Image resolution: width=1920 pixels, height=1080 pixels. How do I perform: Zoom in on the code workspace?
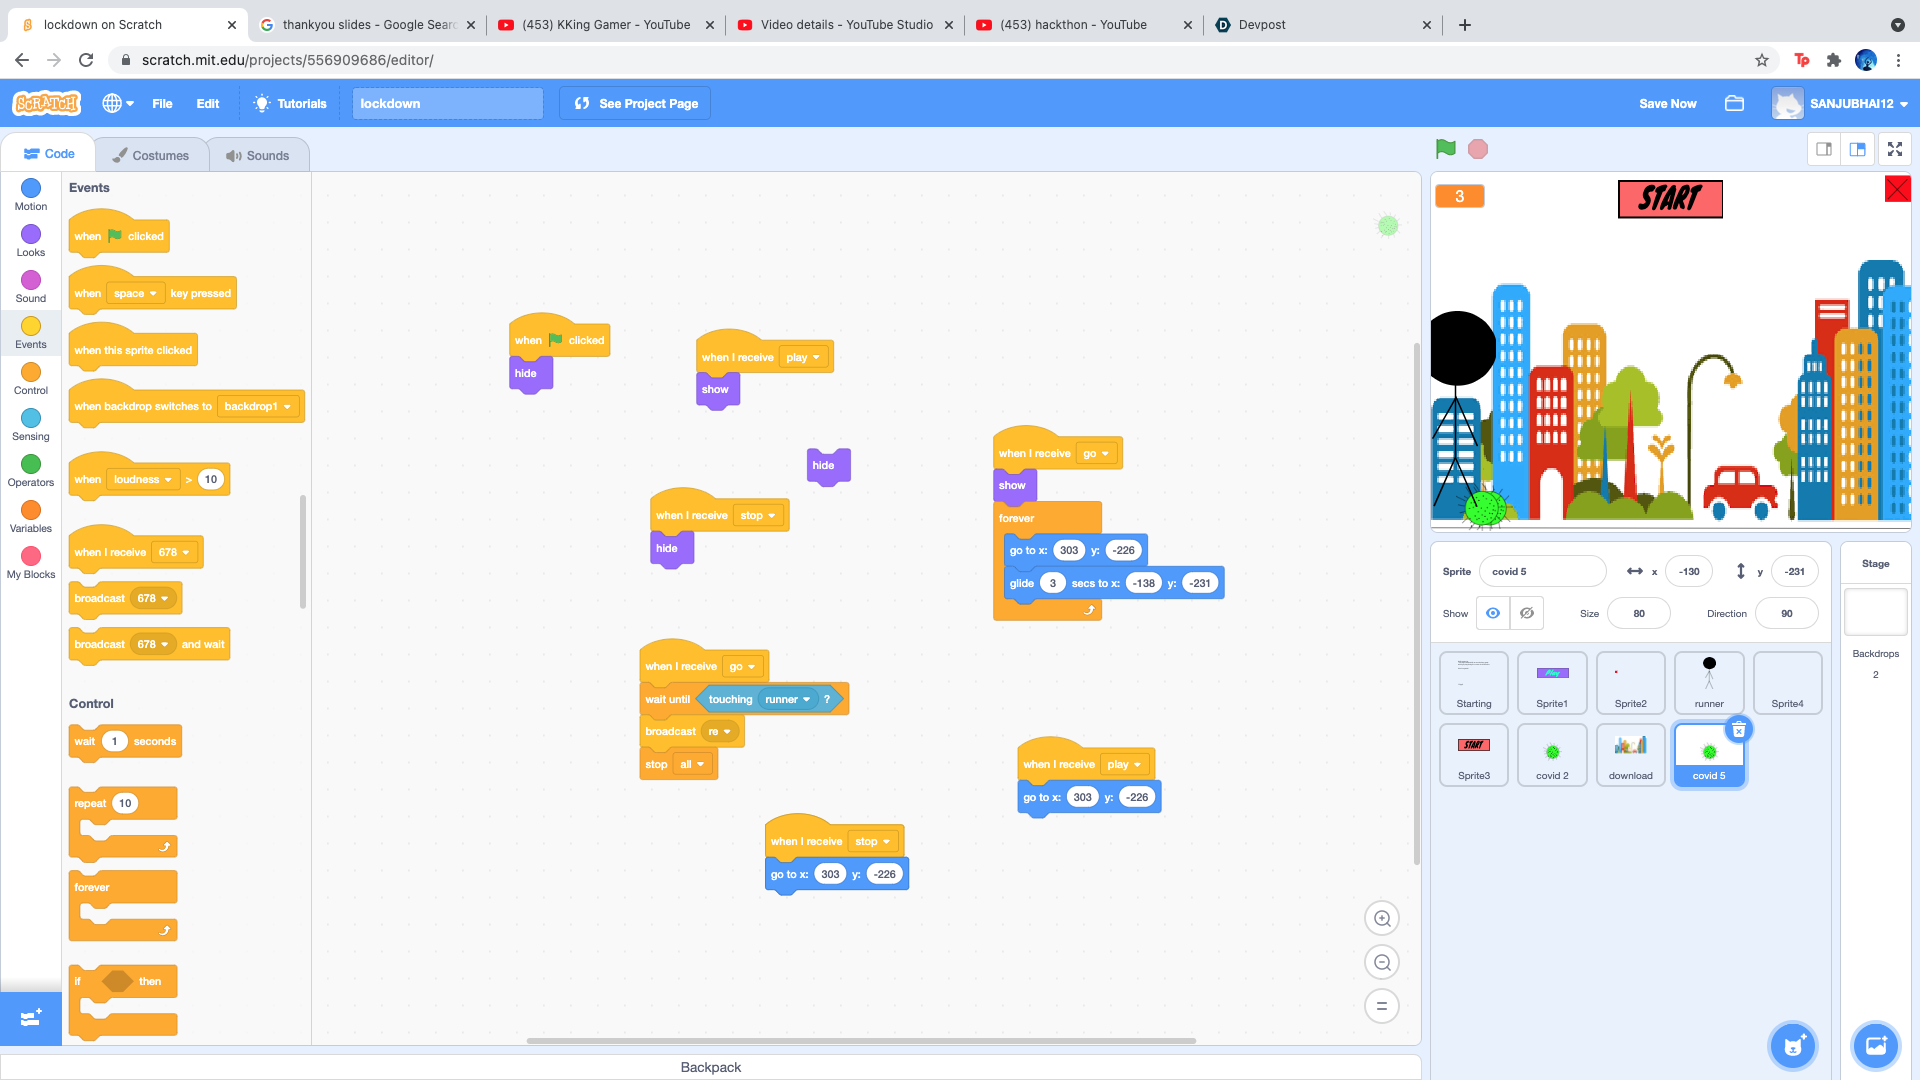click(x=1382, y=918)
